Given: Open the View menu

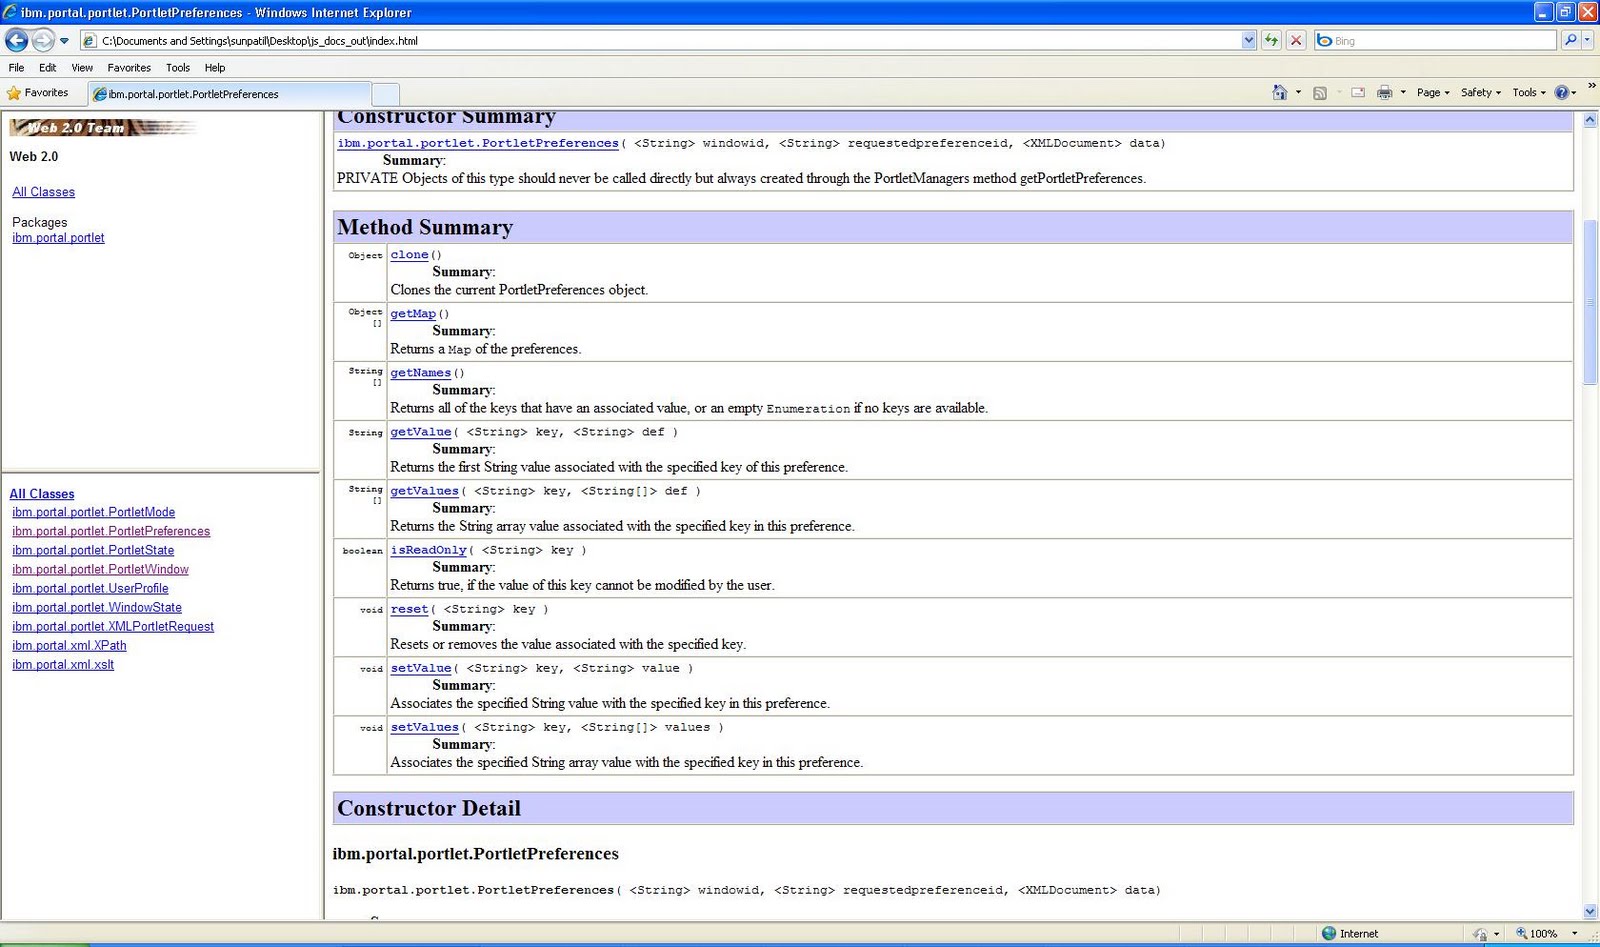Looking at the screenshot, I should (x=82, y=68).
